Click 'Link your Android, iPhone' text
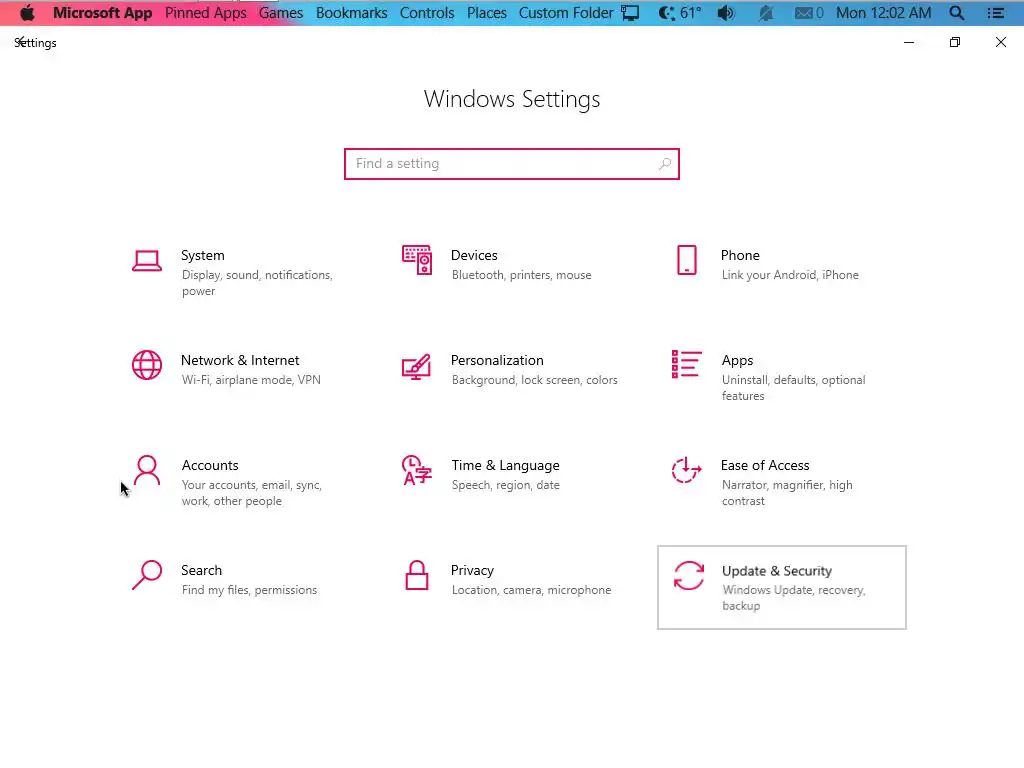 coord(790,276)
